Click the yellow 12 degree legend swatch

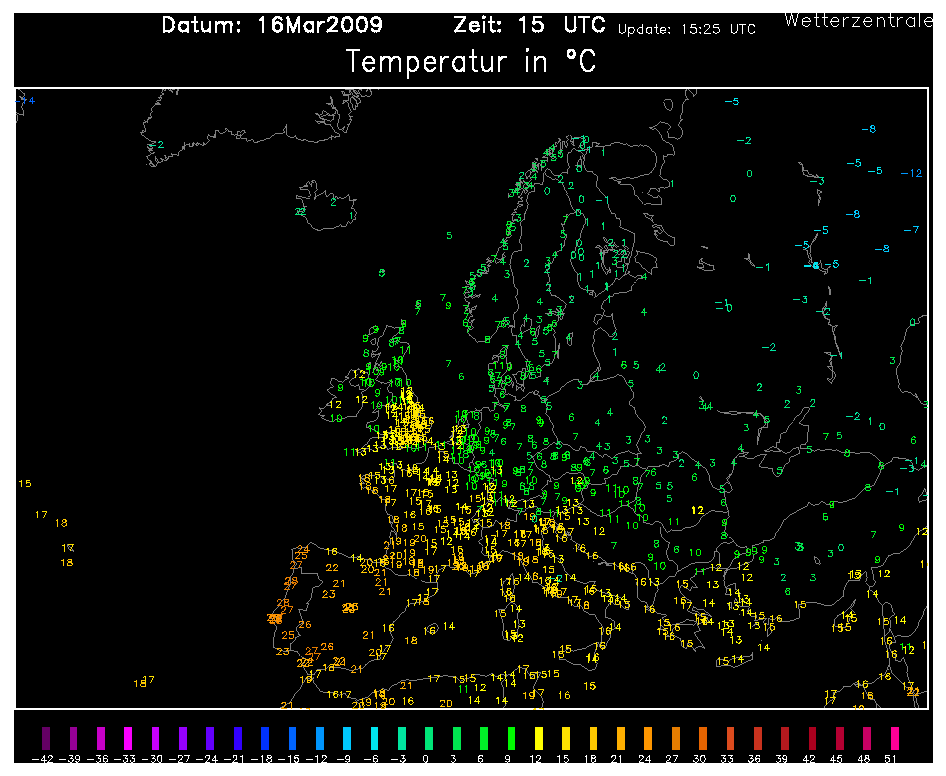pos(538,738)
